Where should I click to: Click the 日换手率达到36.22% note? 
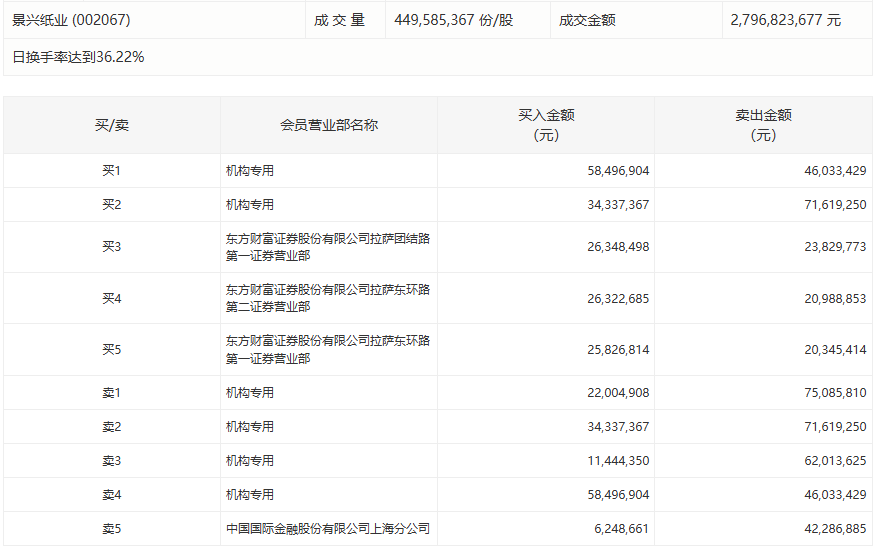coord(78,57)
